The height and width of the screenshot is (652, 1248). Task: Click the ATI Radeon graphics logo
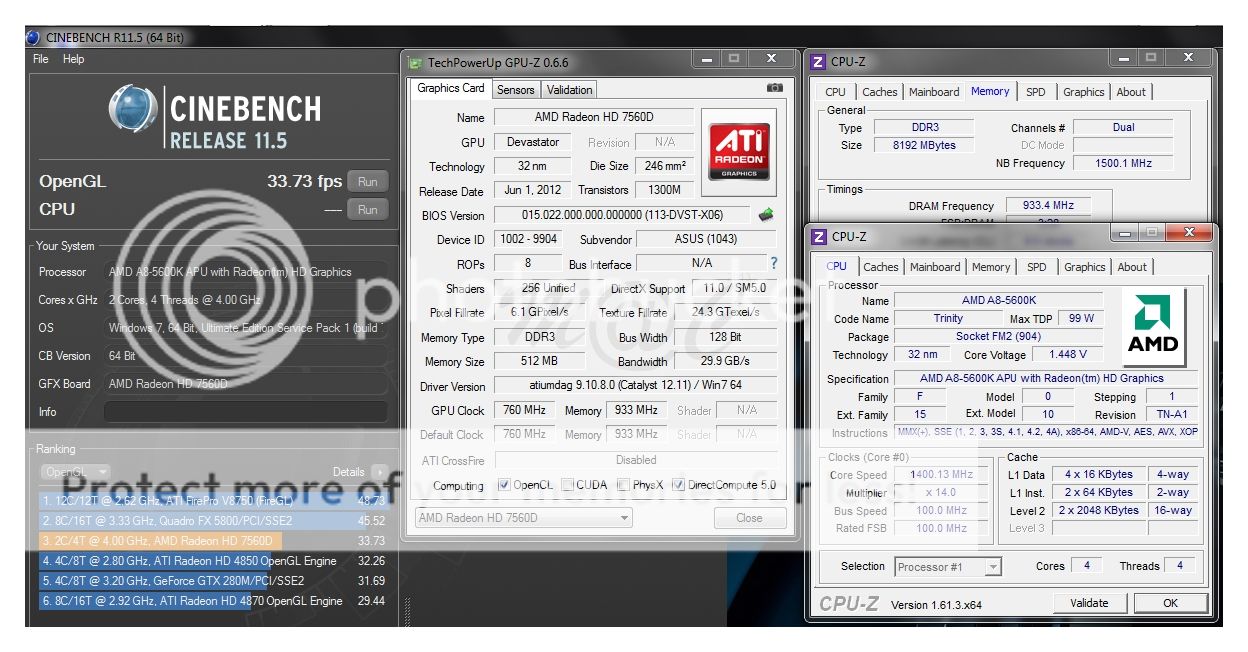point(740,151)
